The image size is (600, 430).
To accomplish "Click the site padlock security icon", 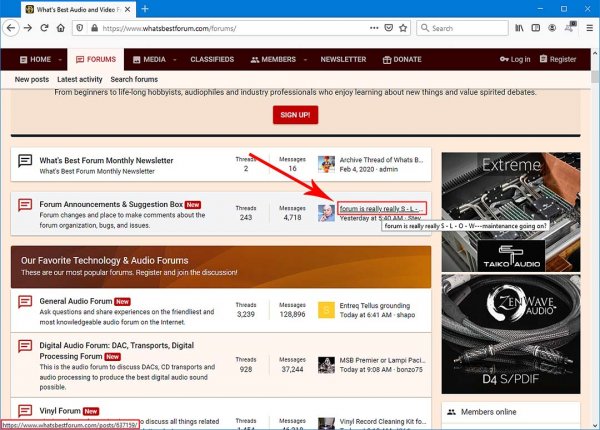I will point(94,28).
